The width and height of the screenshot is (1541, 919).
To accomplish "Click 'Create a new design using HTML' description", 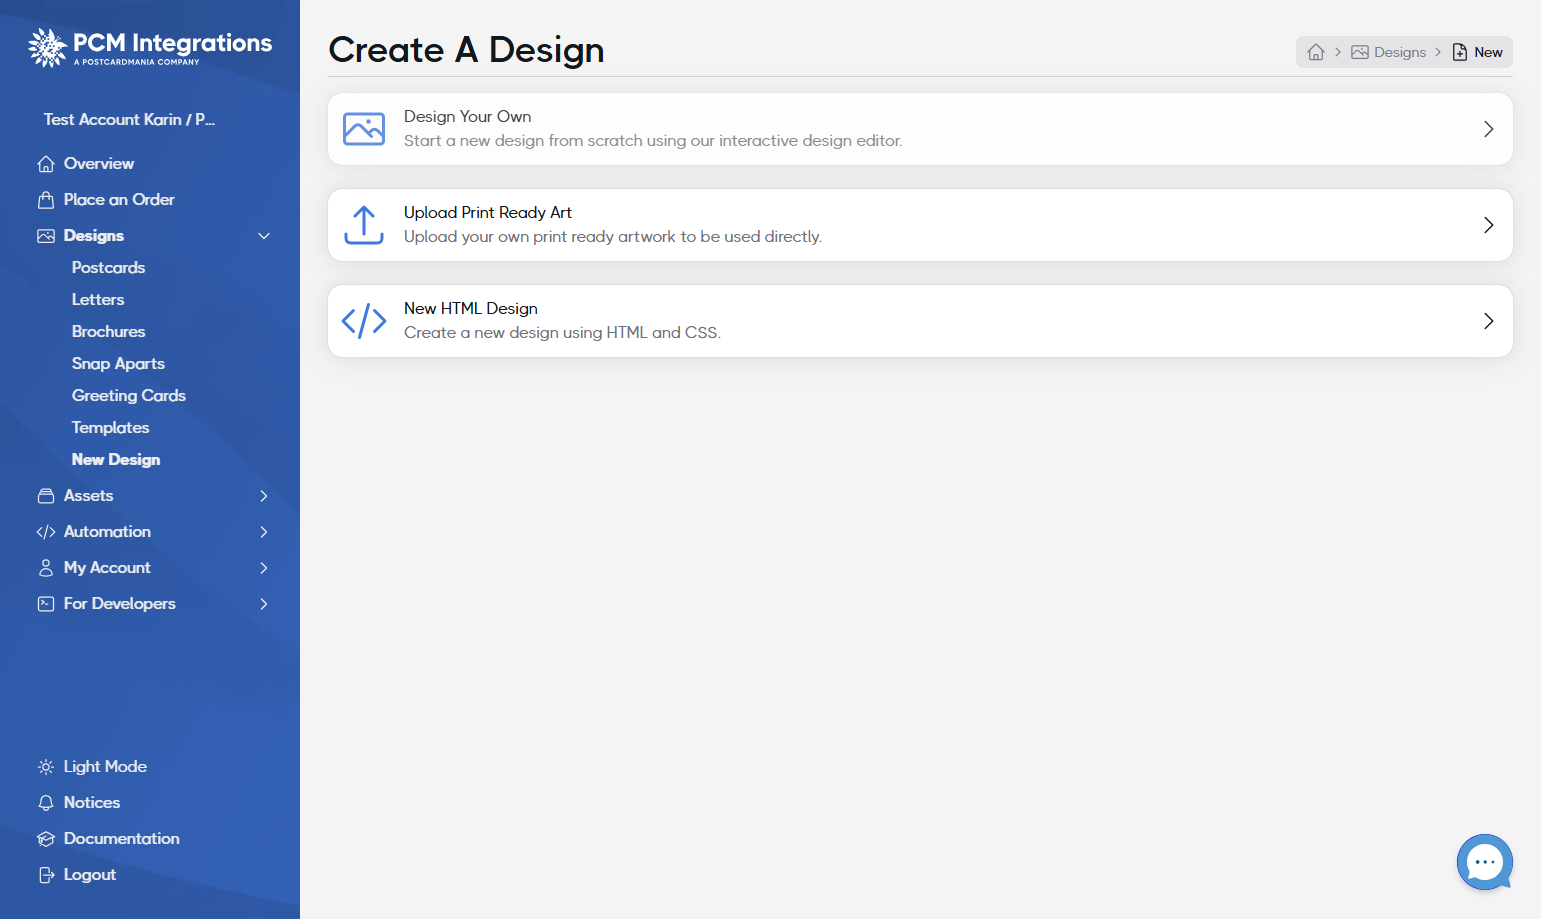I will [x=562, y=333].
